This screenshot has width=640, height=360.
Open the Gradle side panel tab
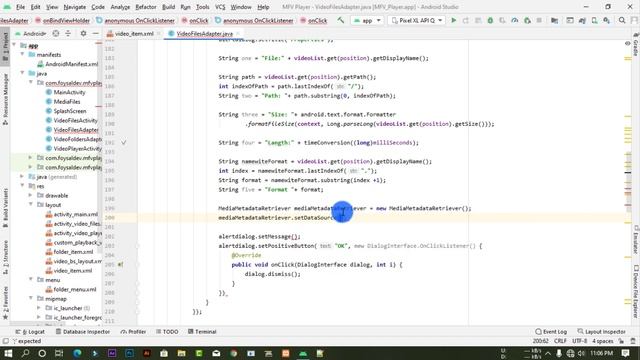point(636,45)
